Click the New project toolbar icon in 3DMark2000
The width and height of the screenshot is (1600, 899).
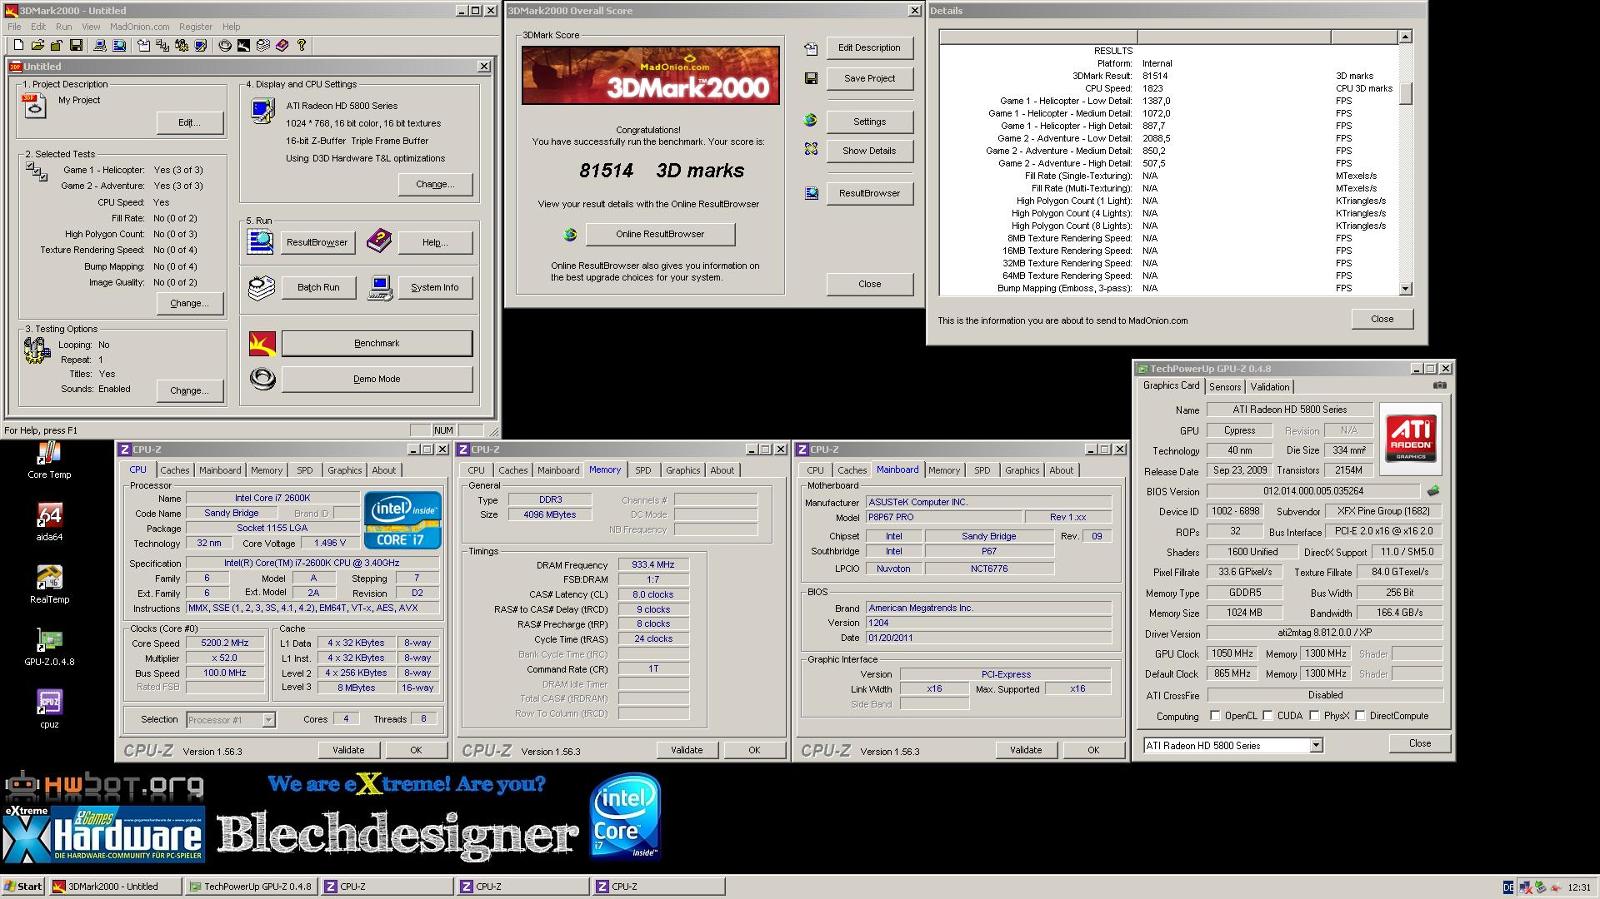[x=18, y=45]
